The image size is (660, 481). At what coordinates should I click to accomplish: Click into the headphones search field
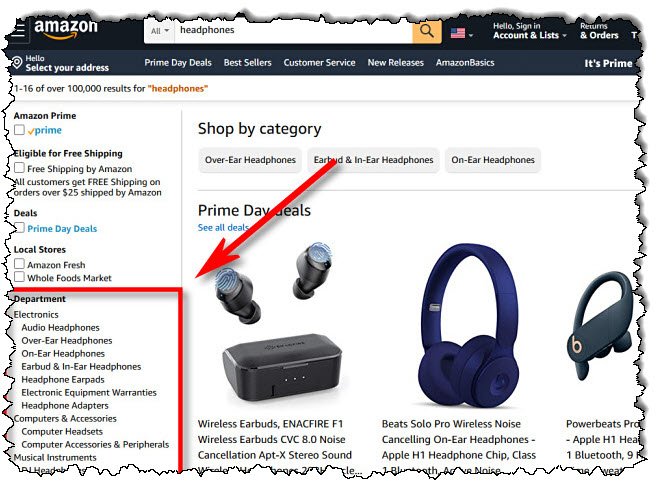coord(293,31)
